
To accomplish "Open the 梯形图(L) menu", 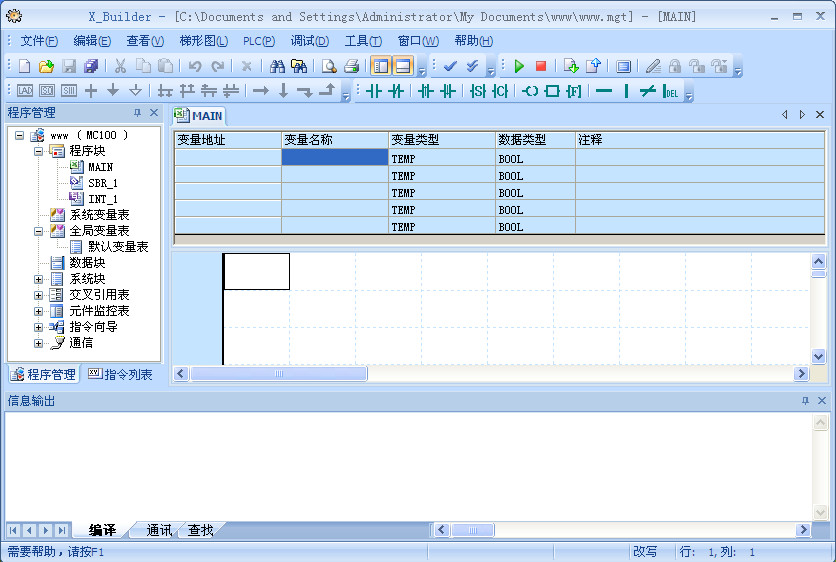I will [204, 41].
